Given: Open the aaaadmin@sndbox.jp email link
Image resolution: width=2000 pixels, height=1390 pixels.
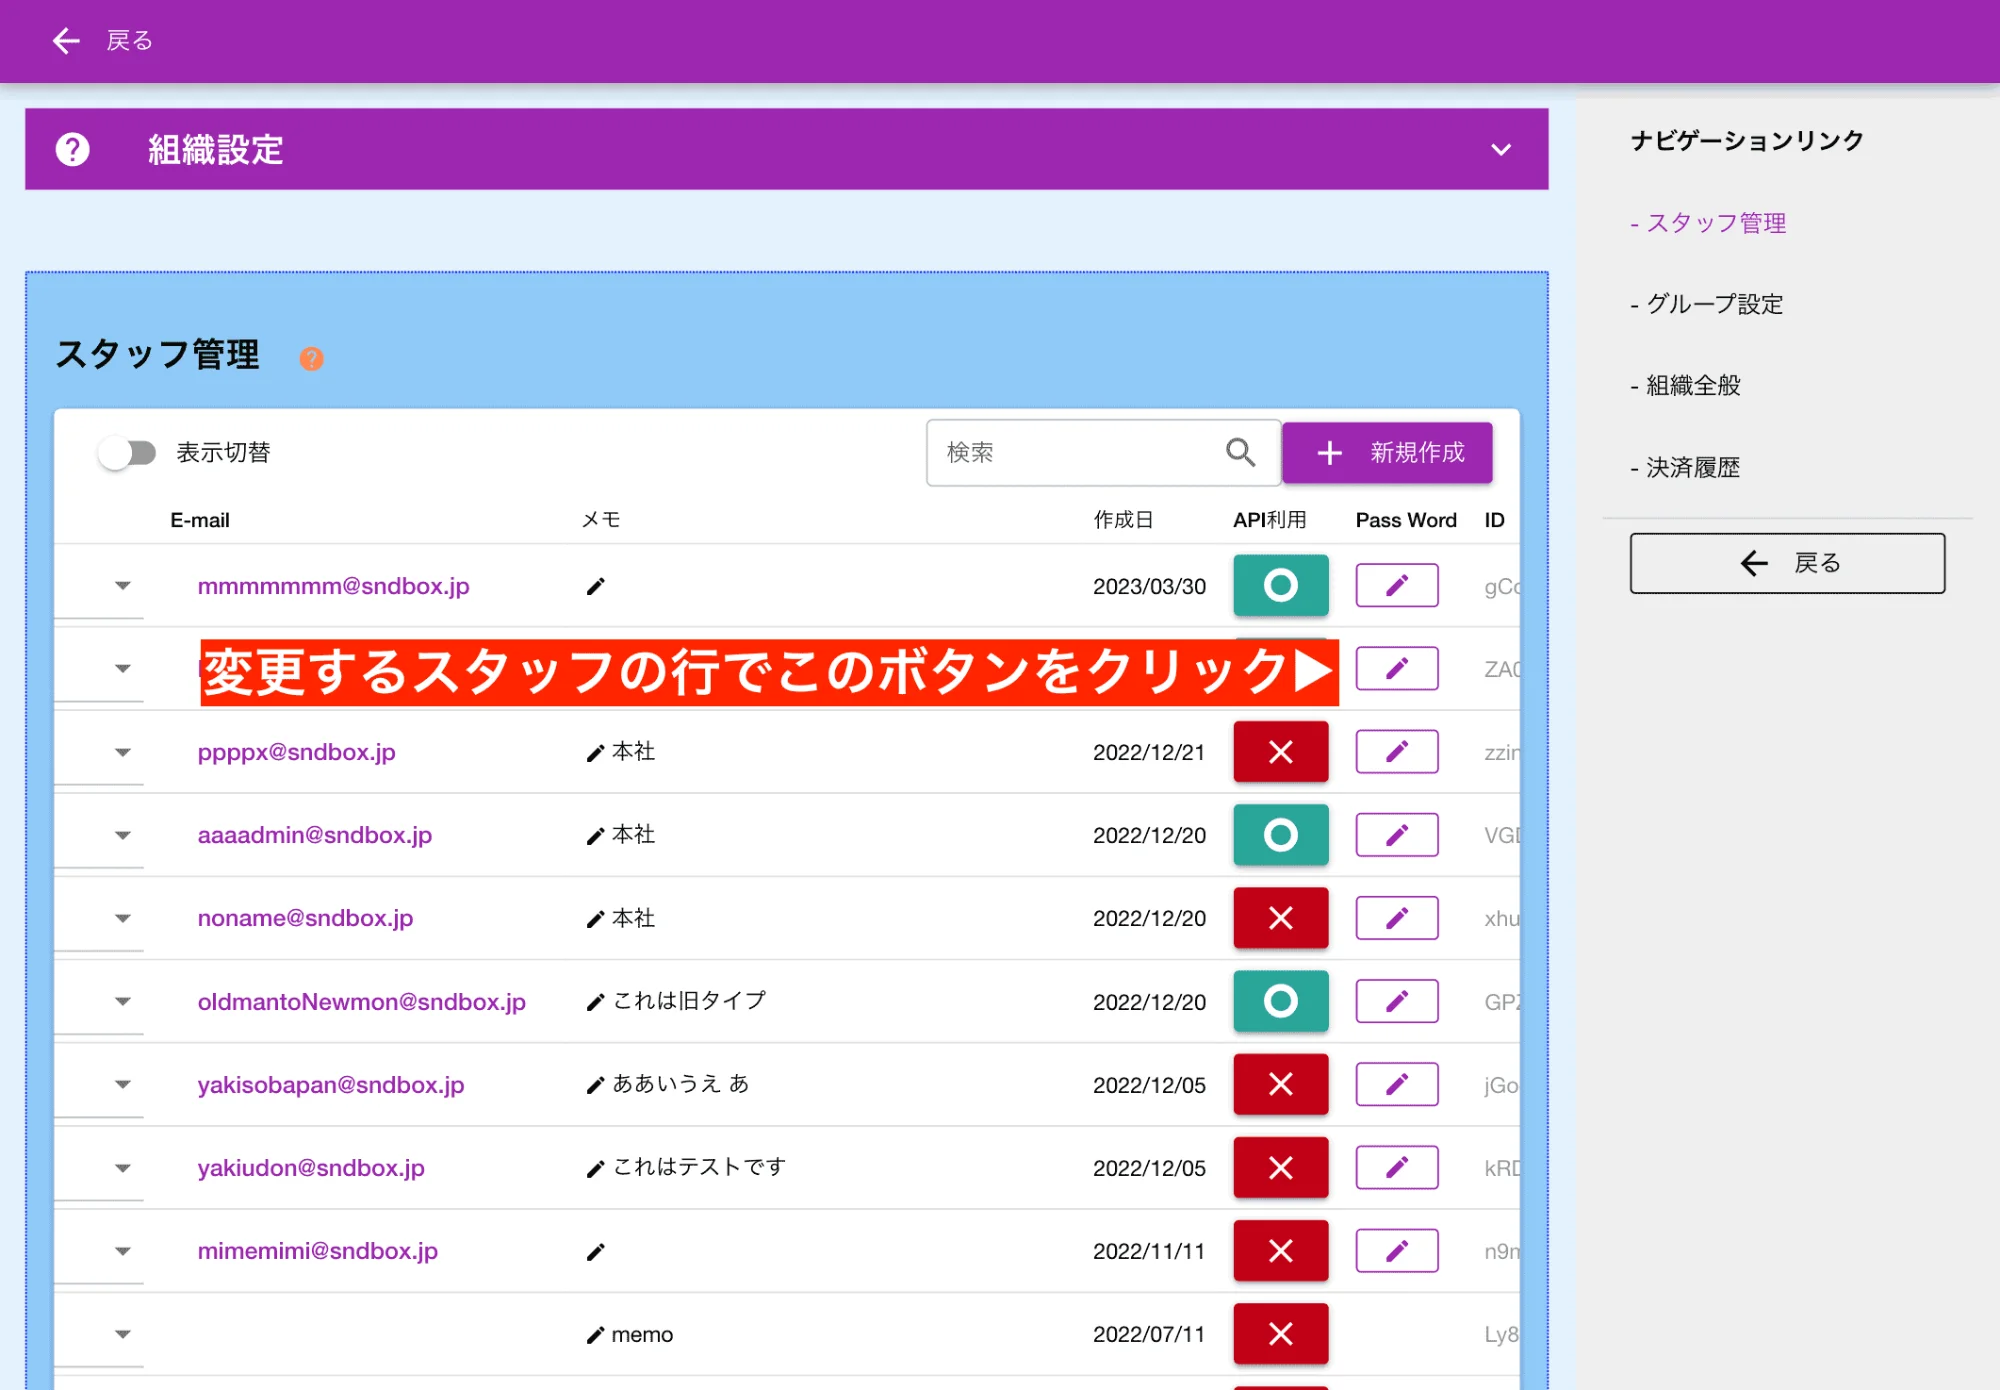Looking at the screenshot, I should (315, 834).
